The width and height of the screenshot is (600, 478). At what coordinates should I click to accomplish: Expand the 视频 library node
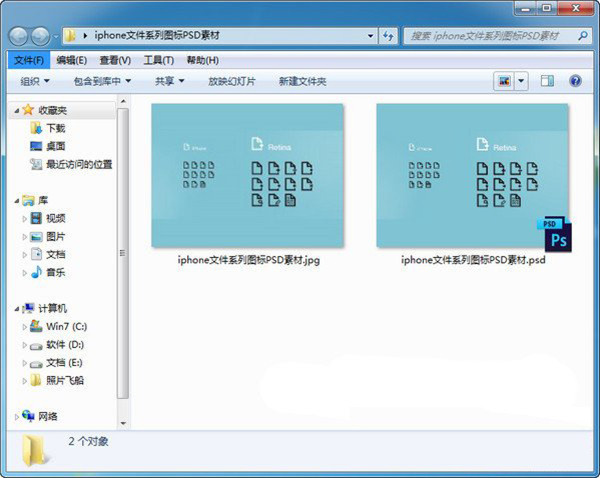pos(24,219)
